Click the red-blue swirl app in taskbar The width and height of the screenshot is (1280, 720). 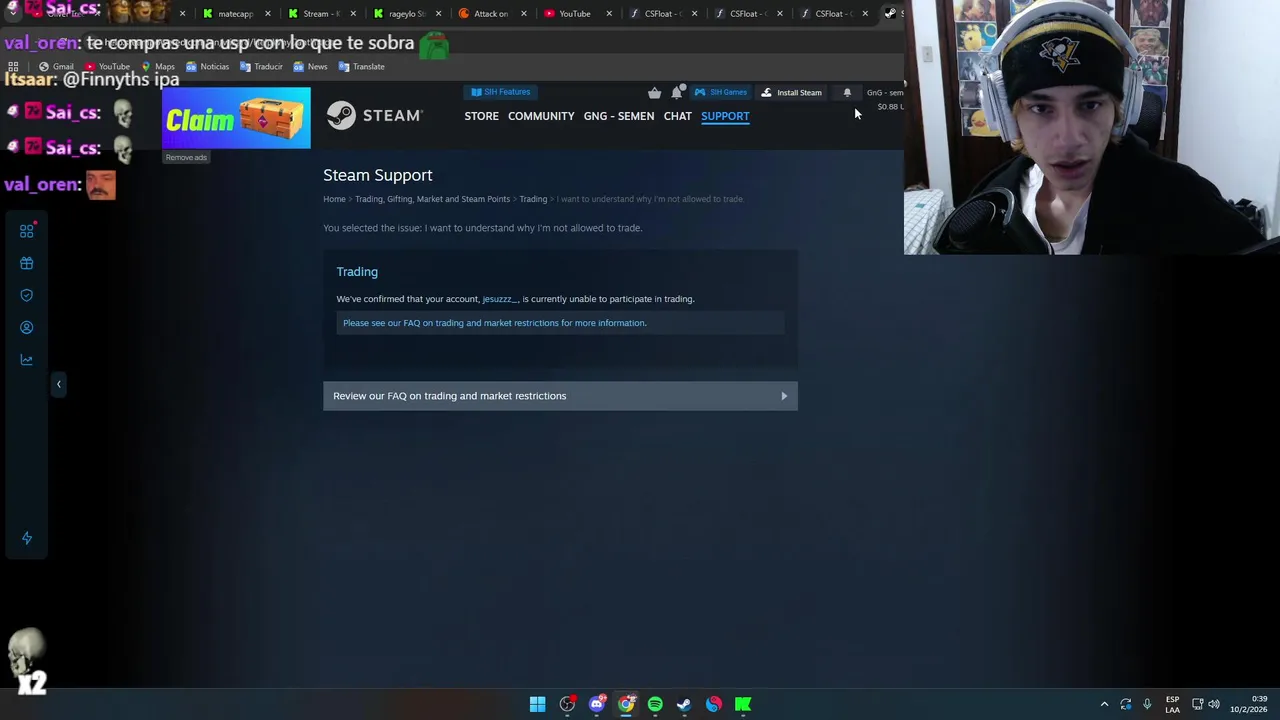714,704
